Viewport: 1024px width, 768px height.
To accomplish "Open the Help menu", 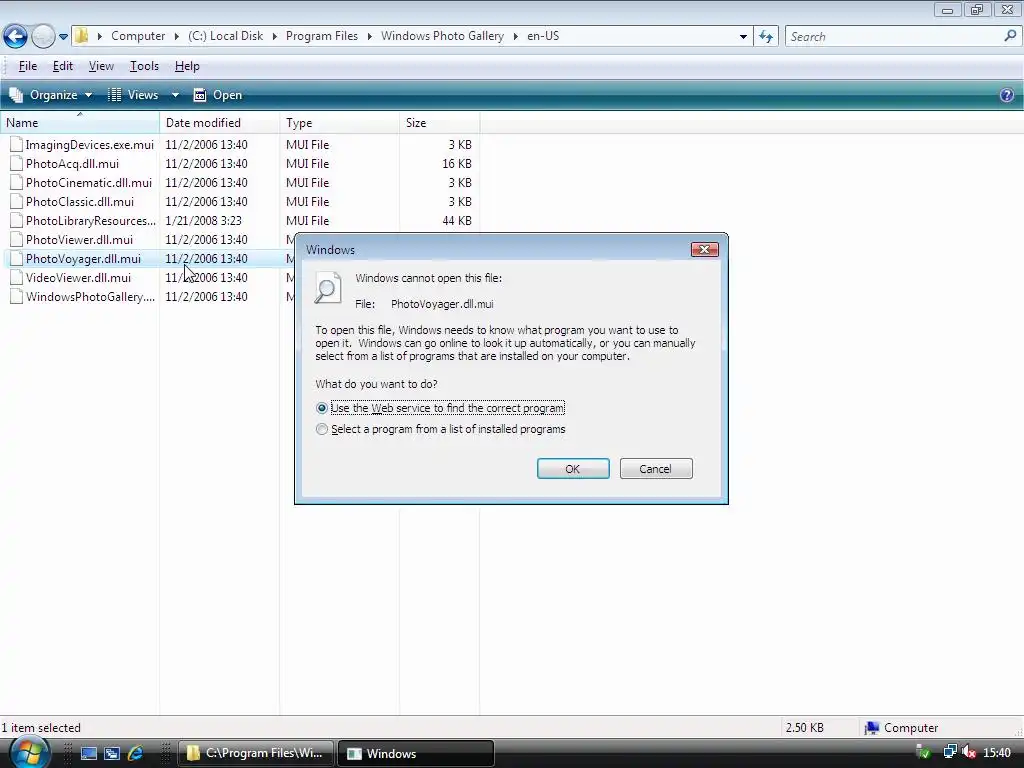I will 187,66.
